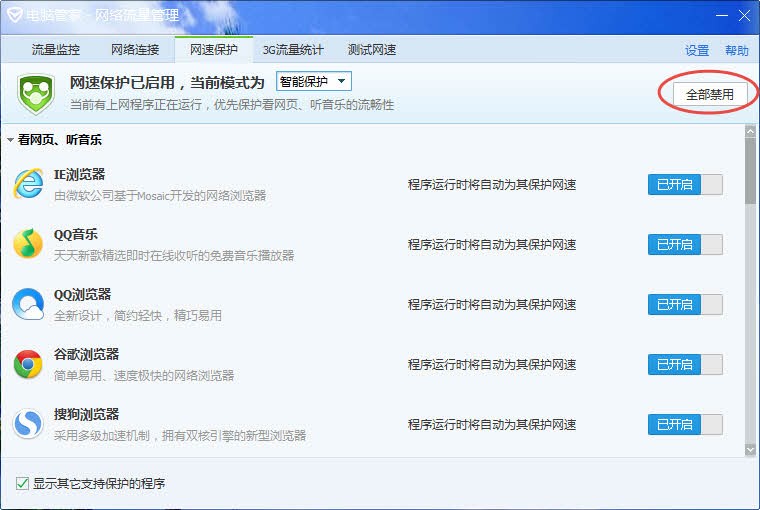Click 由微软公司基于Mosaic开发的网络浏览器 description
Image resolution: width=760 pixels, height=510 pixels.
coord(160,196)
